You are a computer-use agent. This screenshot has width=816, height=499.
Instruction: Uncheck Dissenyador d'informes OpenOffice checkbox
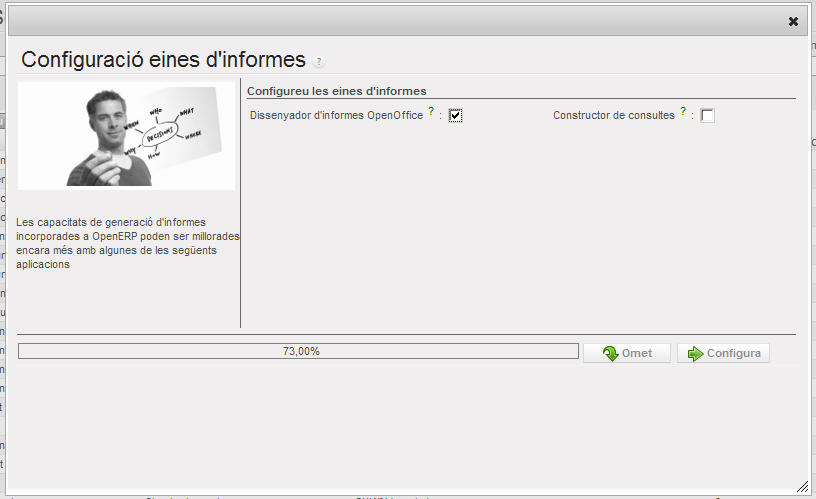point(455,116)
